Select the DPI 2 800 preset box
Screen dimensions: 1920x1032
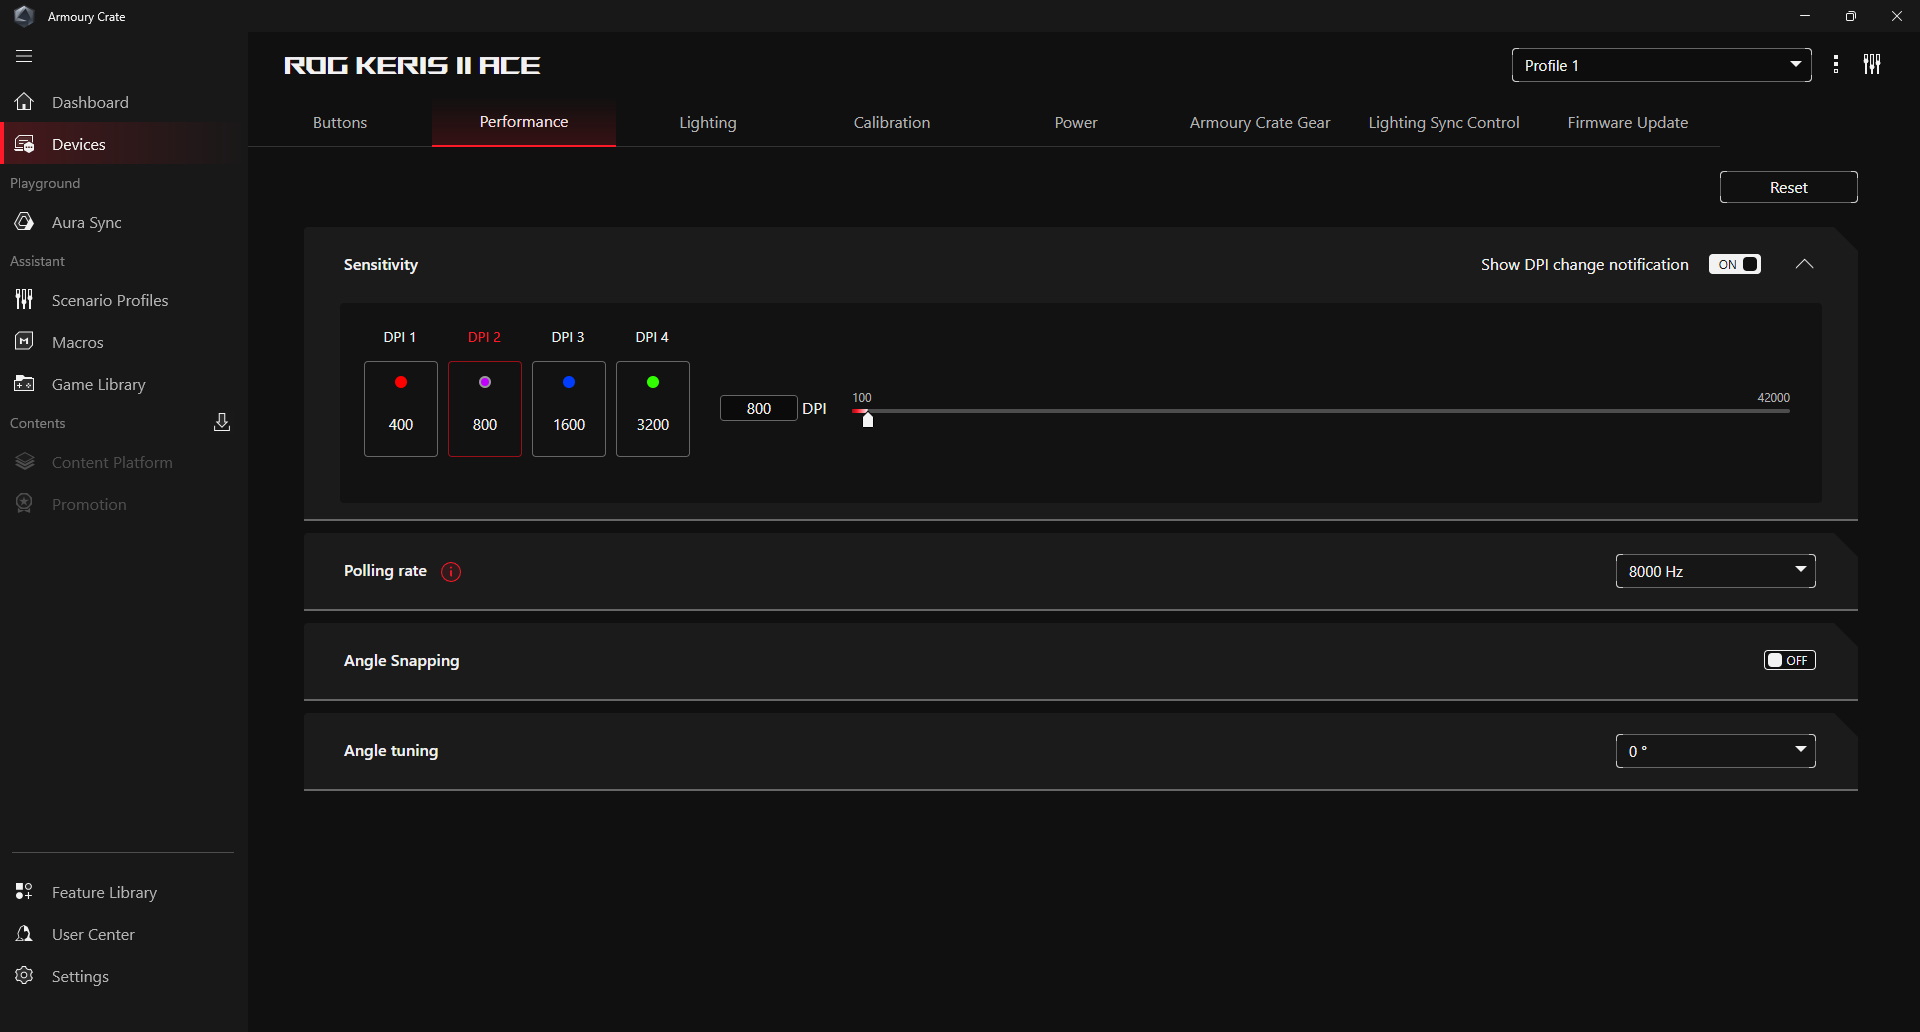[485, 409]
